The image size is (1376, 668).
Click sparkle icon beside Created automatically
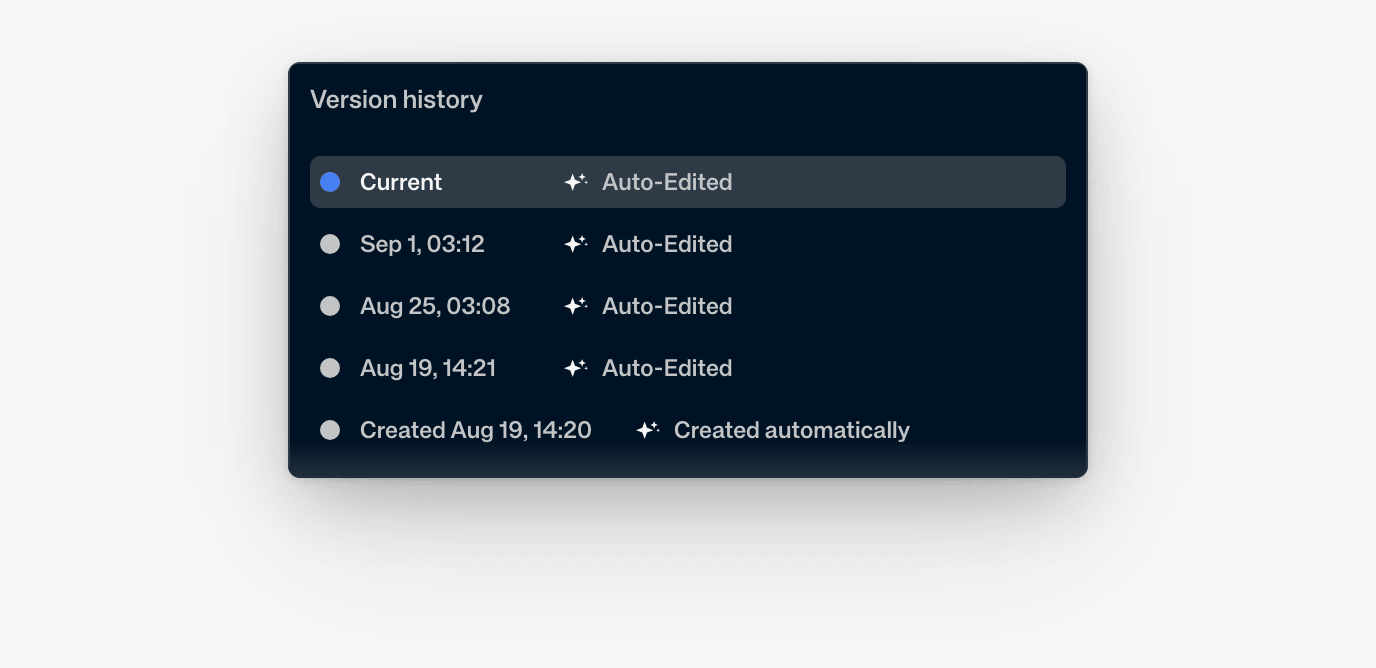[647, 430]
